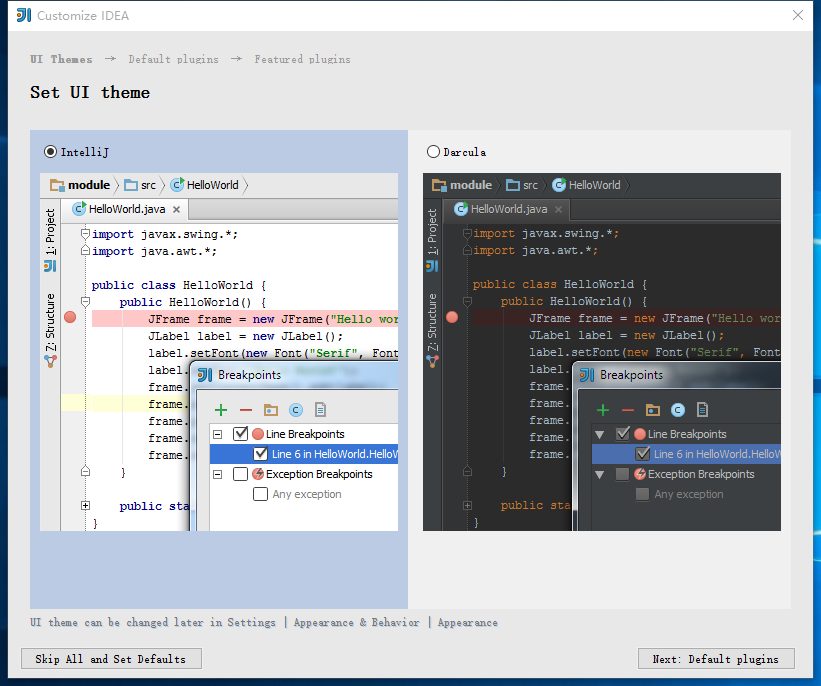Viewport: 821px width, 686px height.
Task: Click document icon in Darcula Breakpoints toolbar
Action: pyautogui.click(x=703, y=410)
